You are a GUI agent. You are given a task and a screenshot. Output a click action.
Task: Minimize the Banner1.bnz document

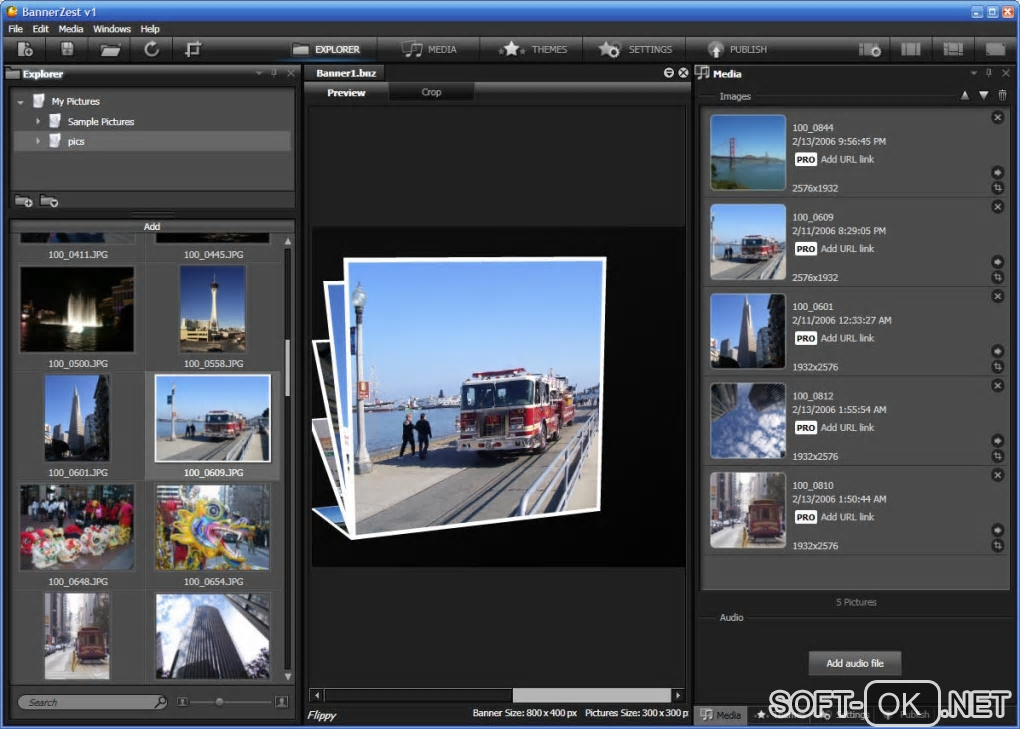pos(669,73)
